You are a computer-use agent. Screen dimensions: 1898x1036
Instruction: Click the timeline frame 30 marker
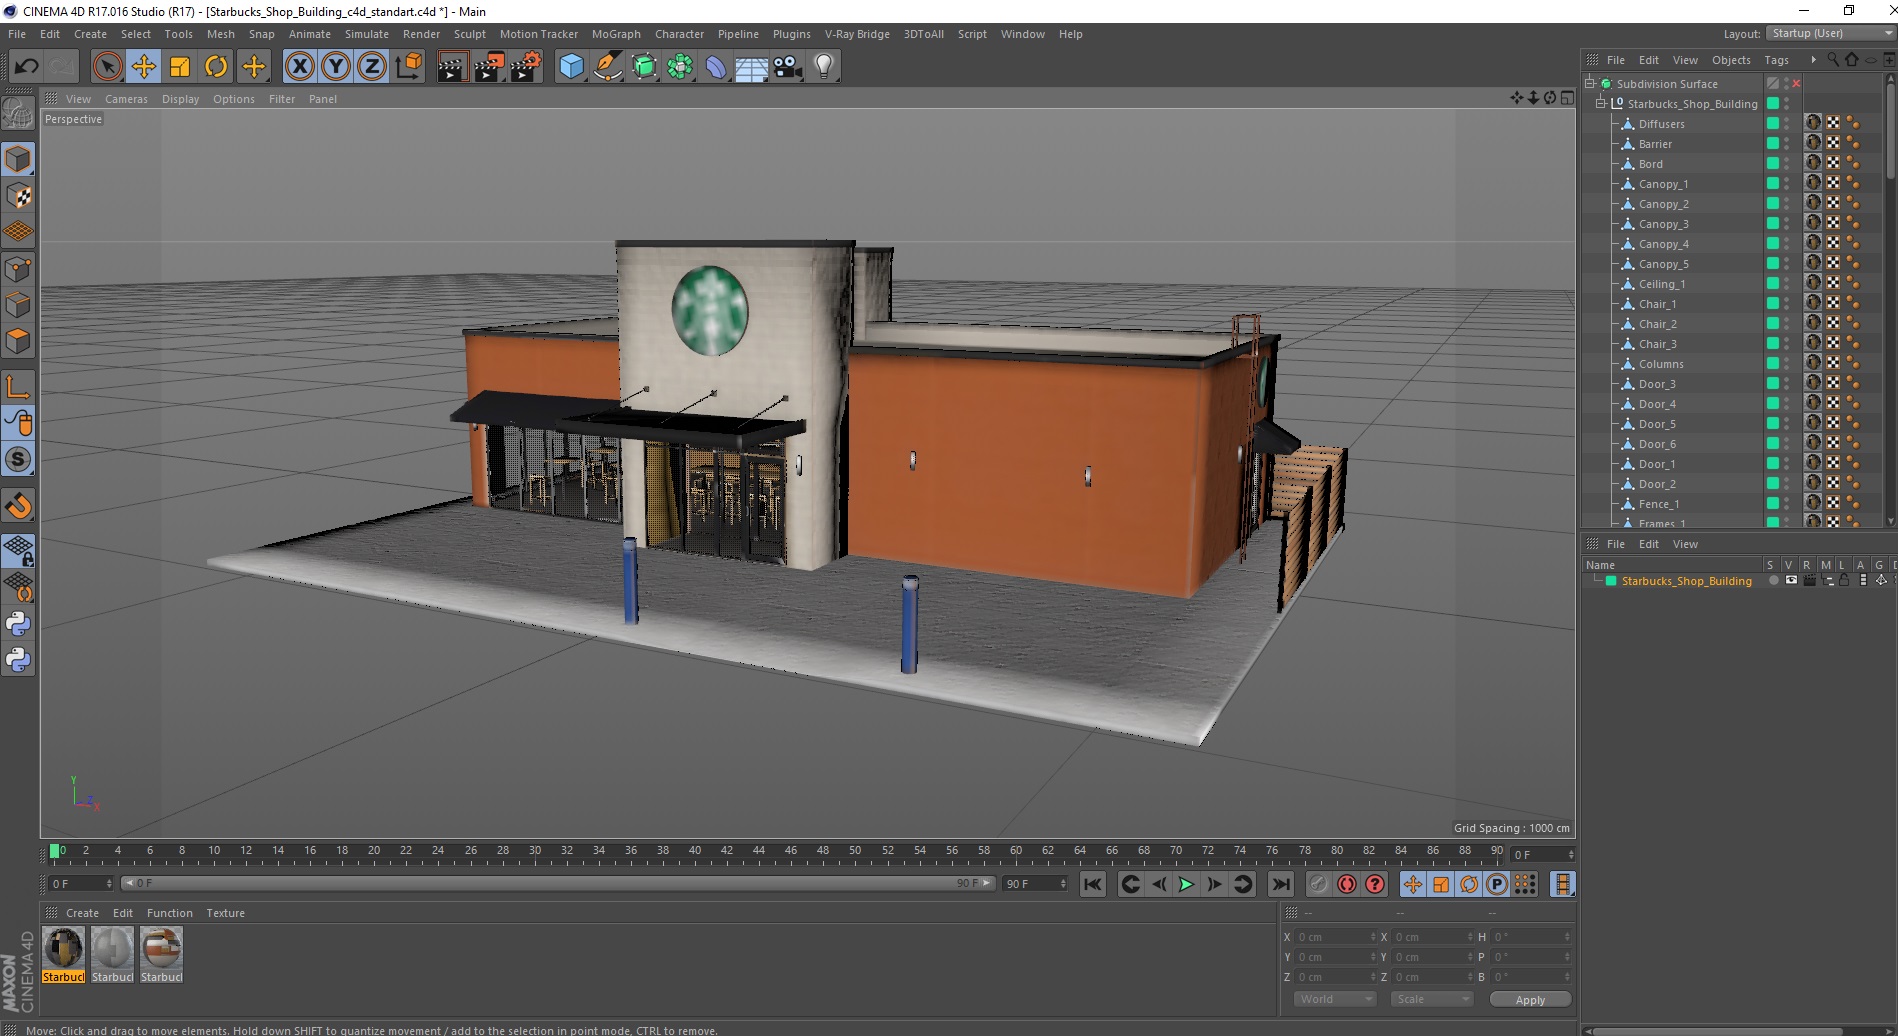(534, 851)
